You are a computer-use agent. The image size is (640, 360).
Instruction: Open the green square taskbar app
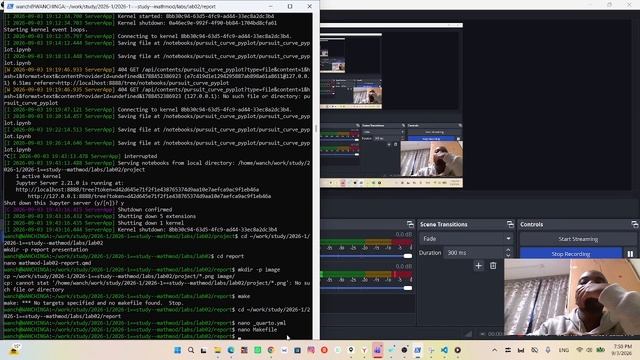click(x=258, y=350)
